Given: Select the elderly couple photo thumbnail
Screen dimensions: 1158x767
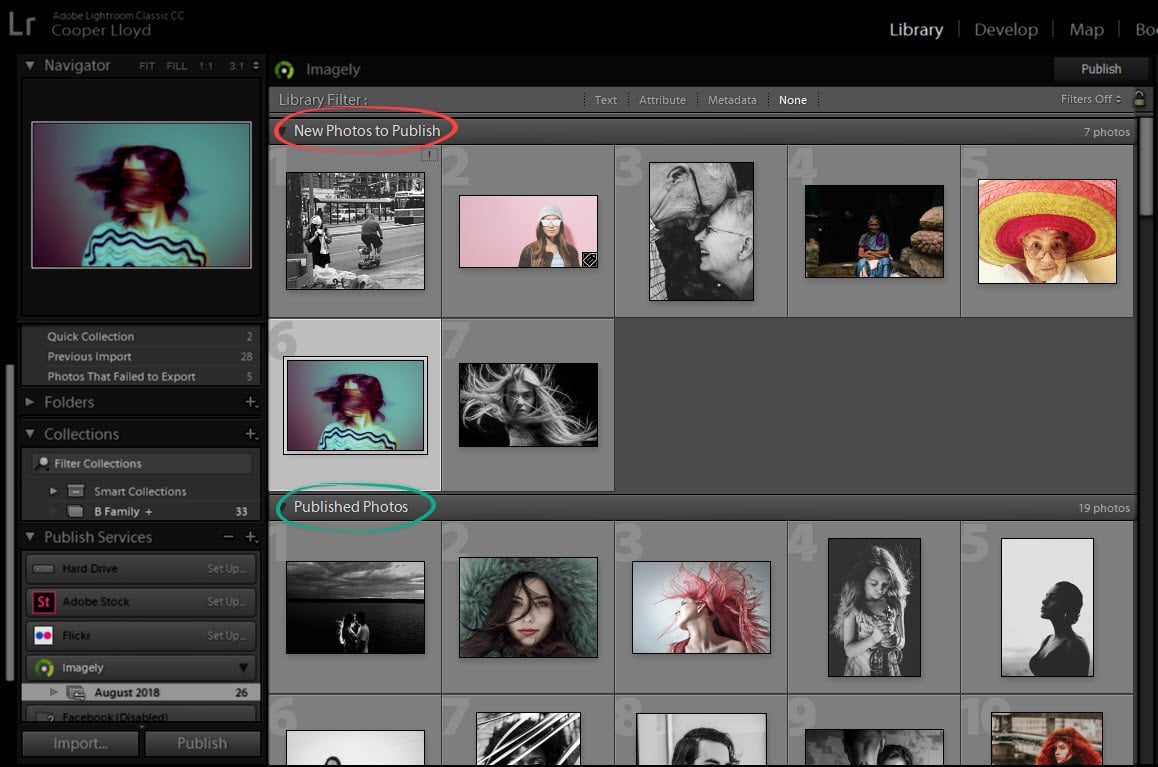Looking at the screenshot, I should pyautogui.click(x=701, y=231).
